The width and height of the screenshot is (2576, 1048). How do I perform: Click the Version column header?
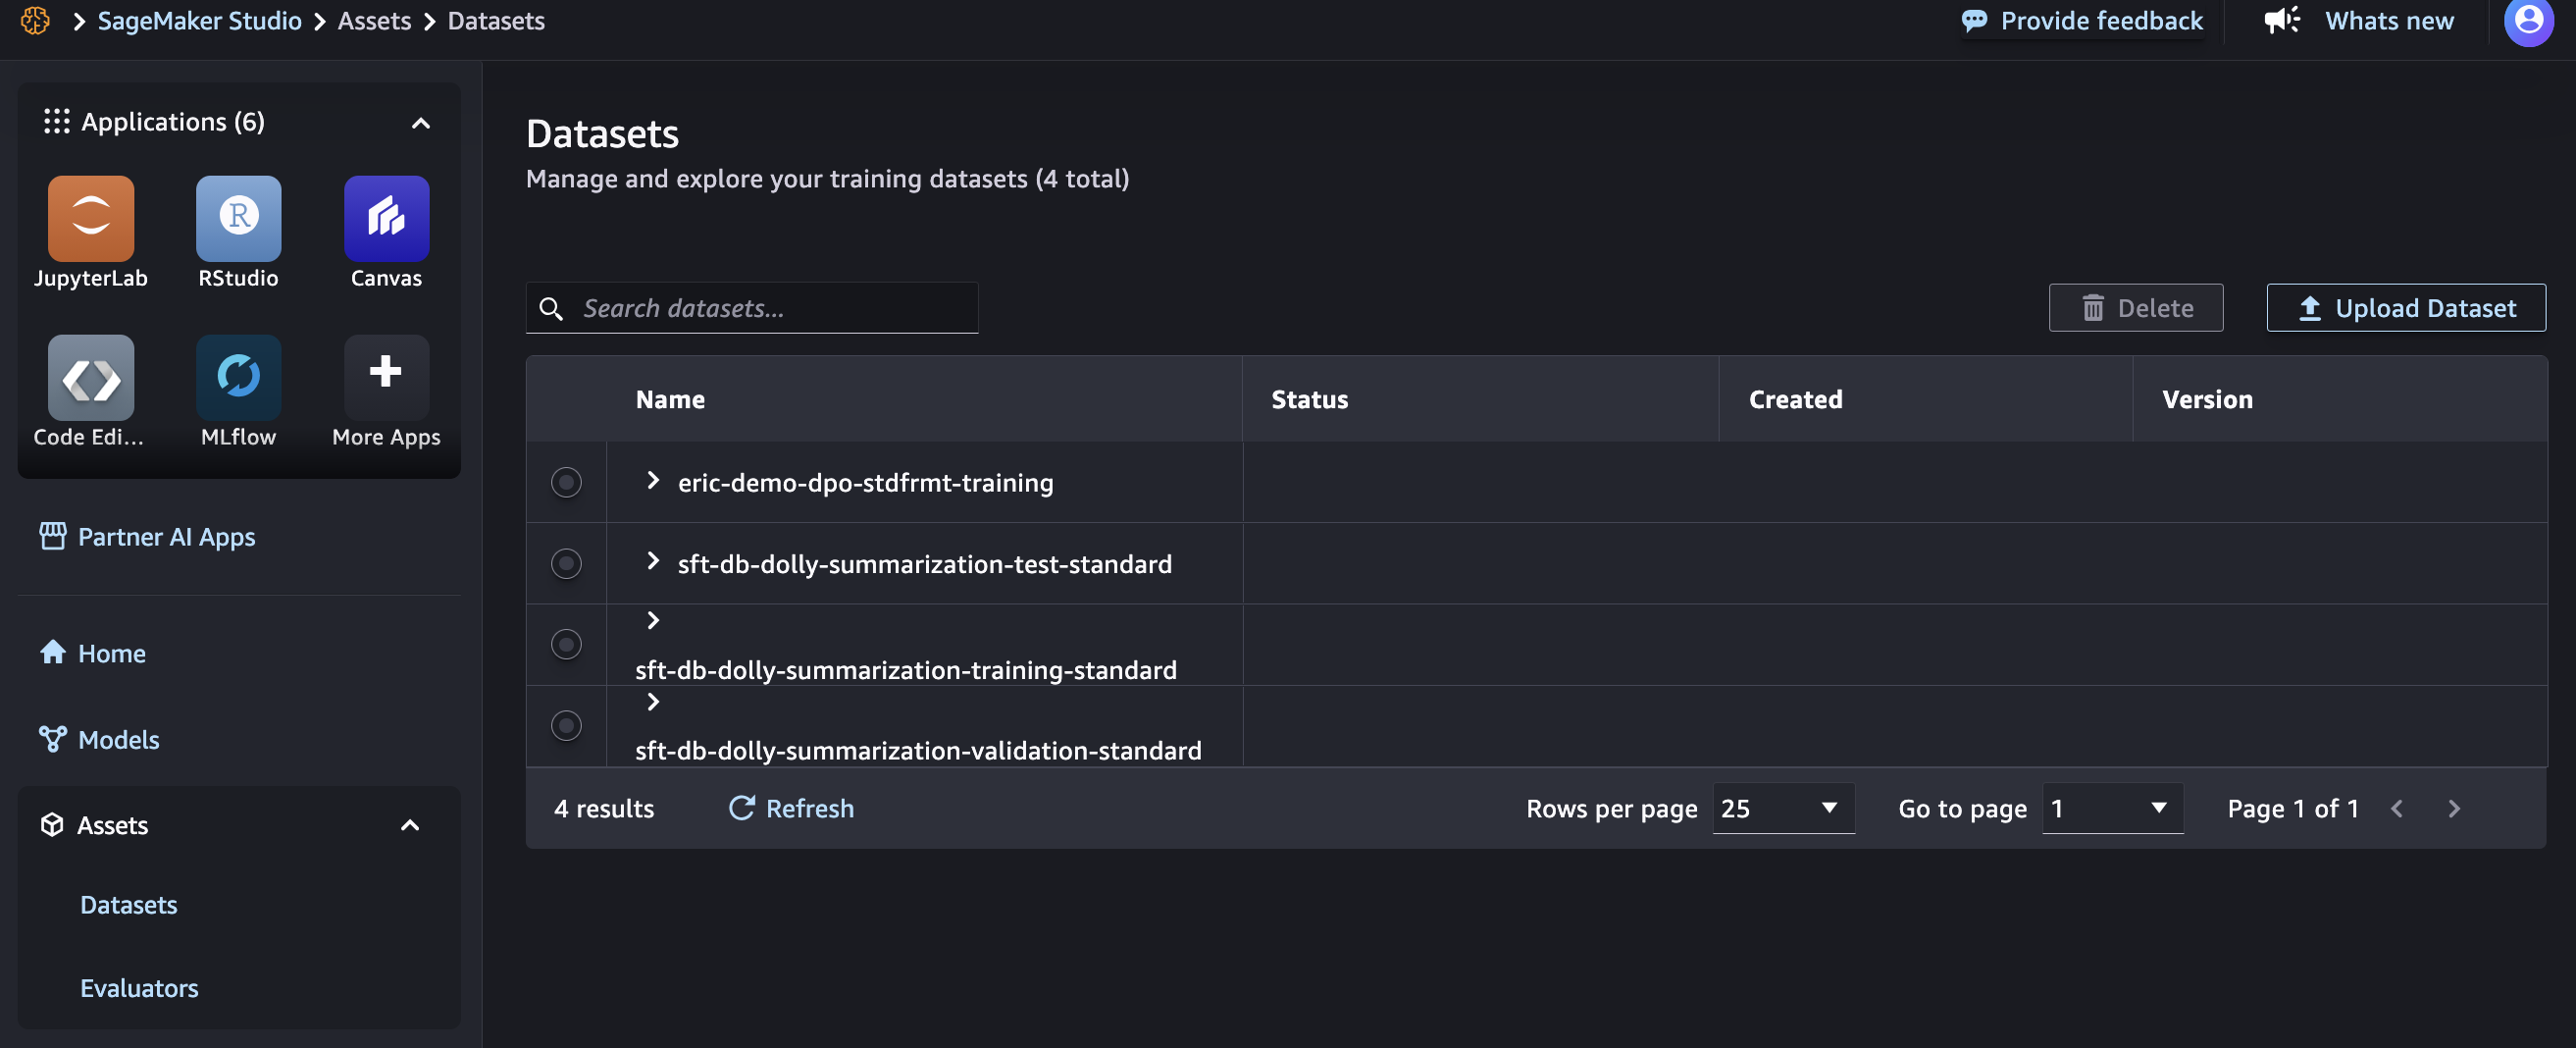tap(2208, 399)
